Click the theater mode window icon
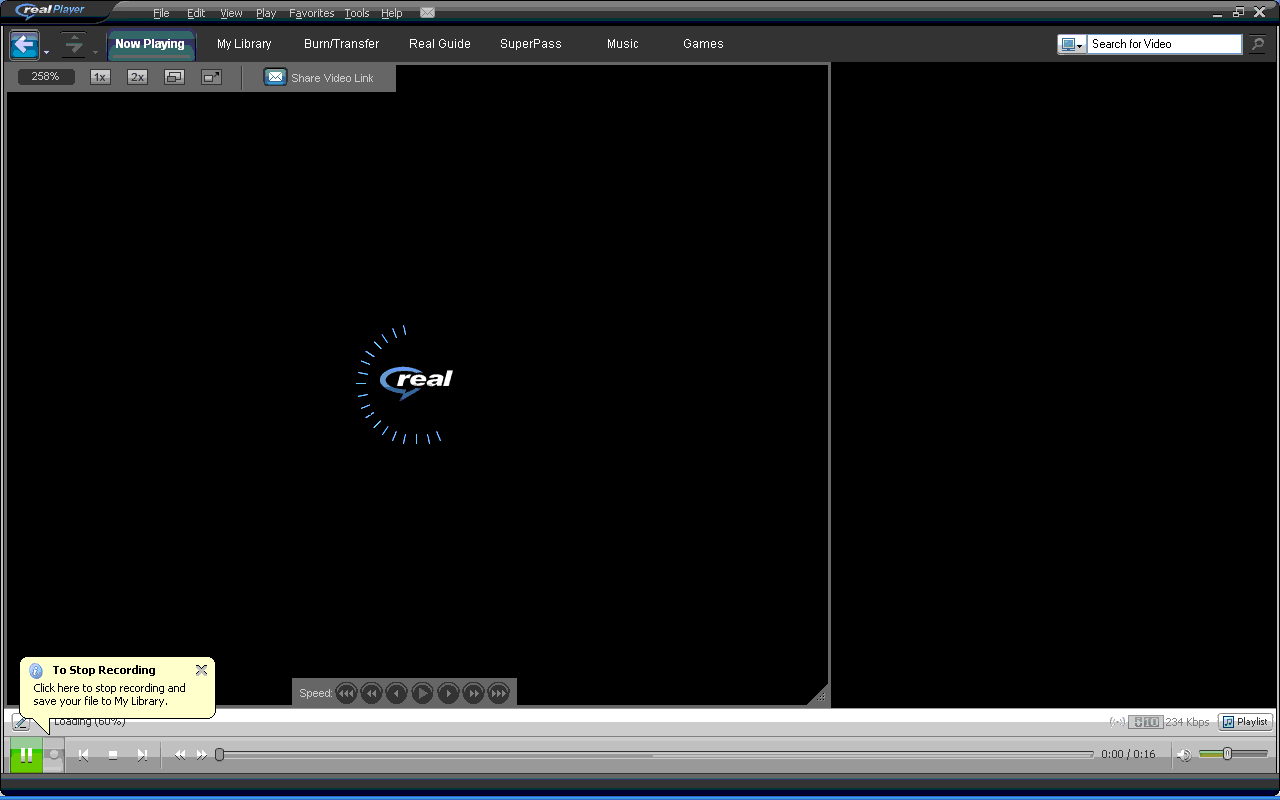1280x800 pixels. point(174,77)
